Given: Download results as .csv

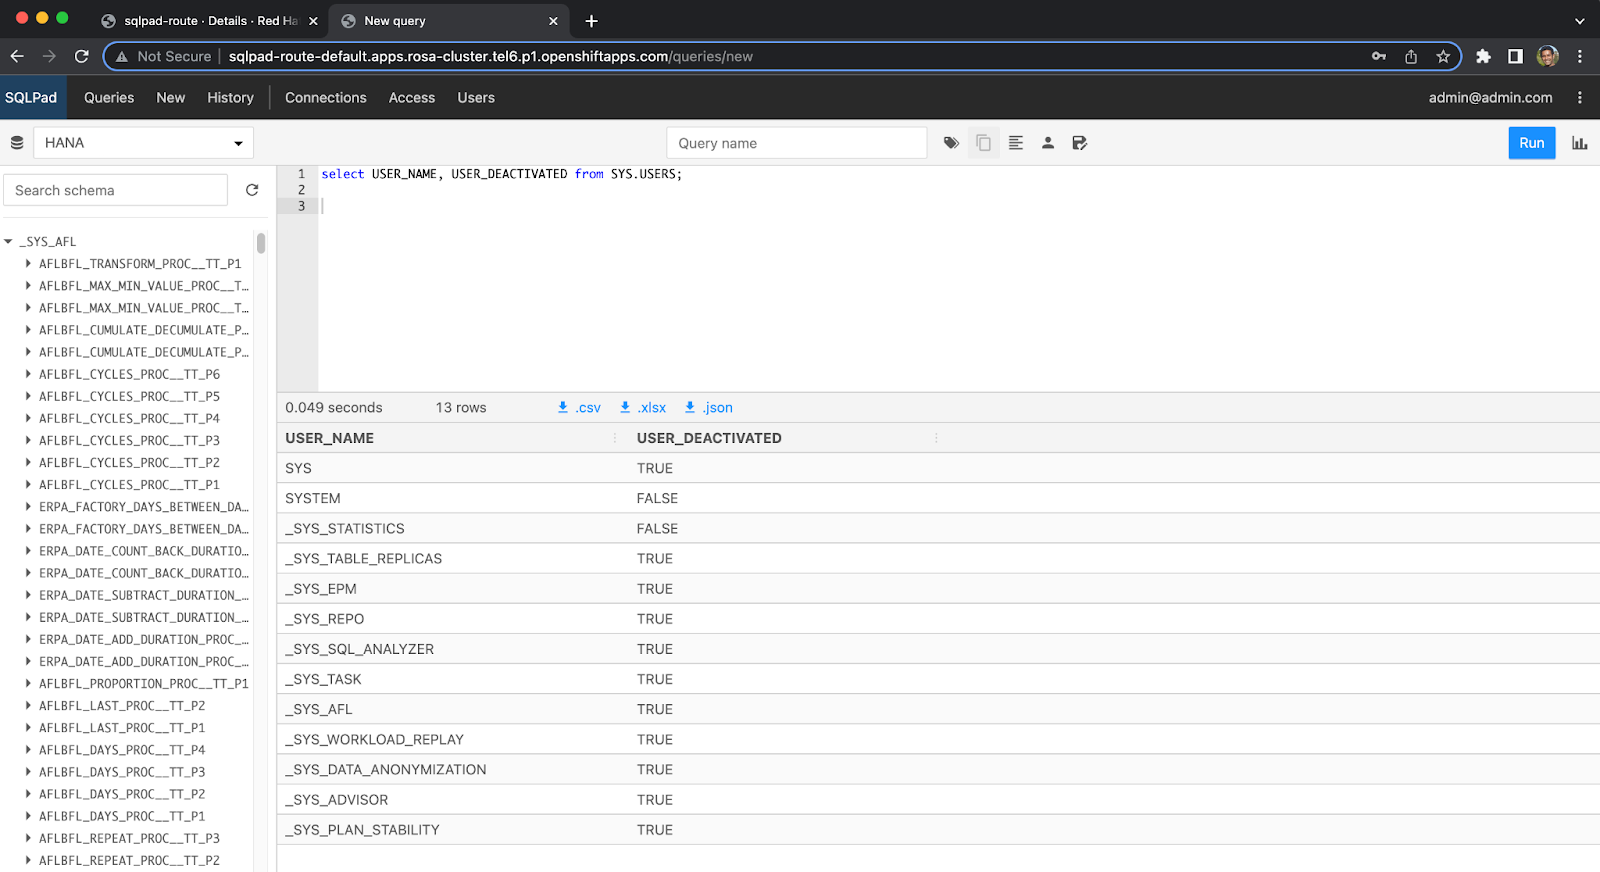Looking at the screenshot, I should 579,408.
